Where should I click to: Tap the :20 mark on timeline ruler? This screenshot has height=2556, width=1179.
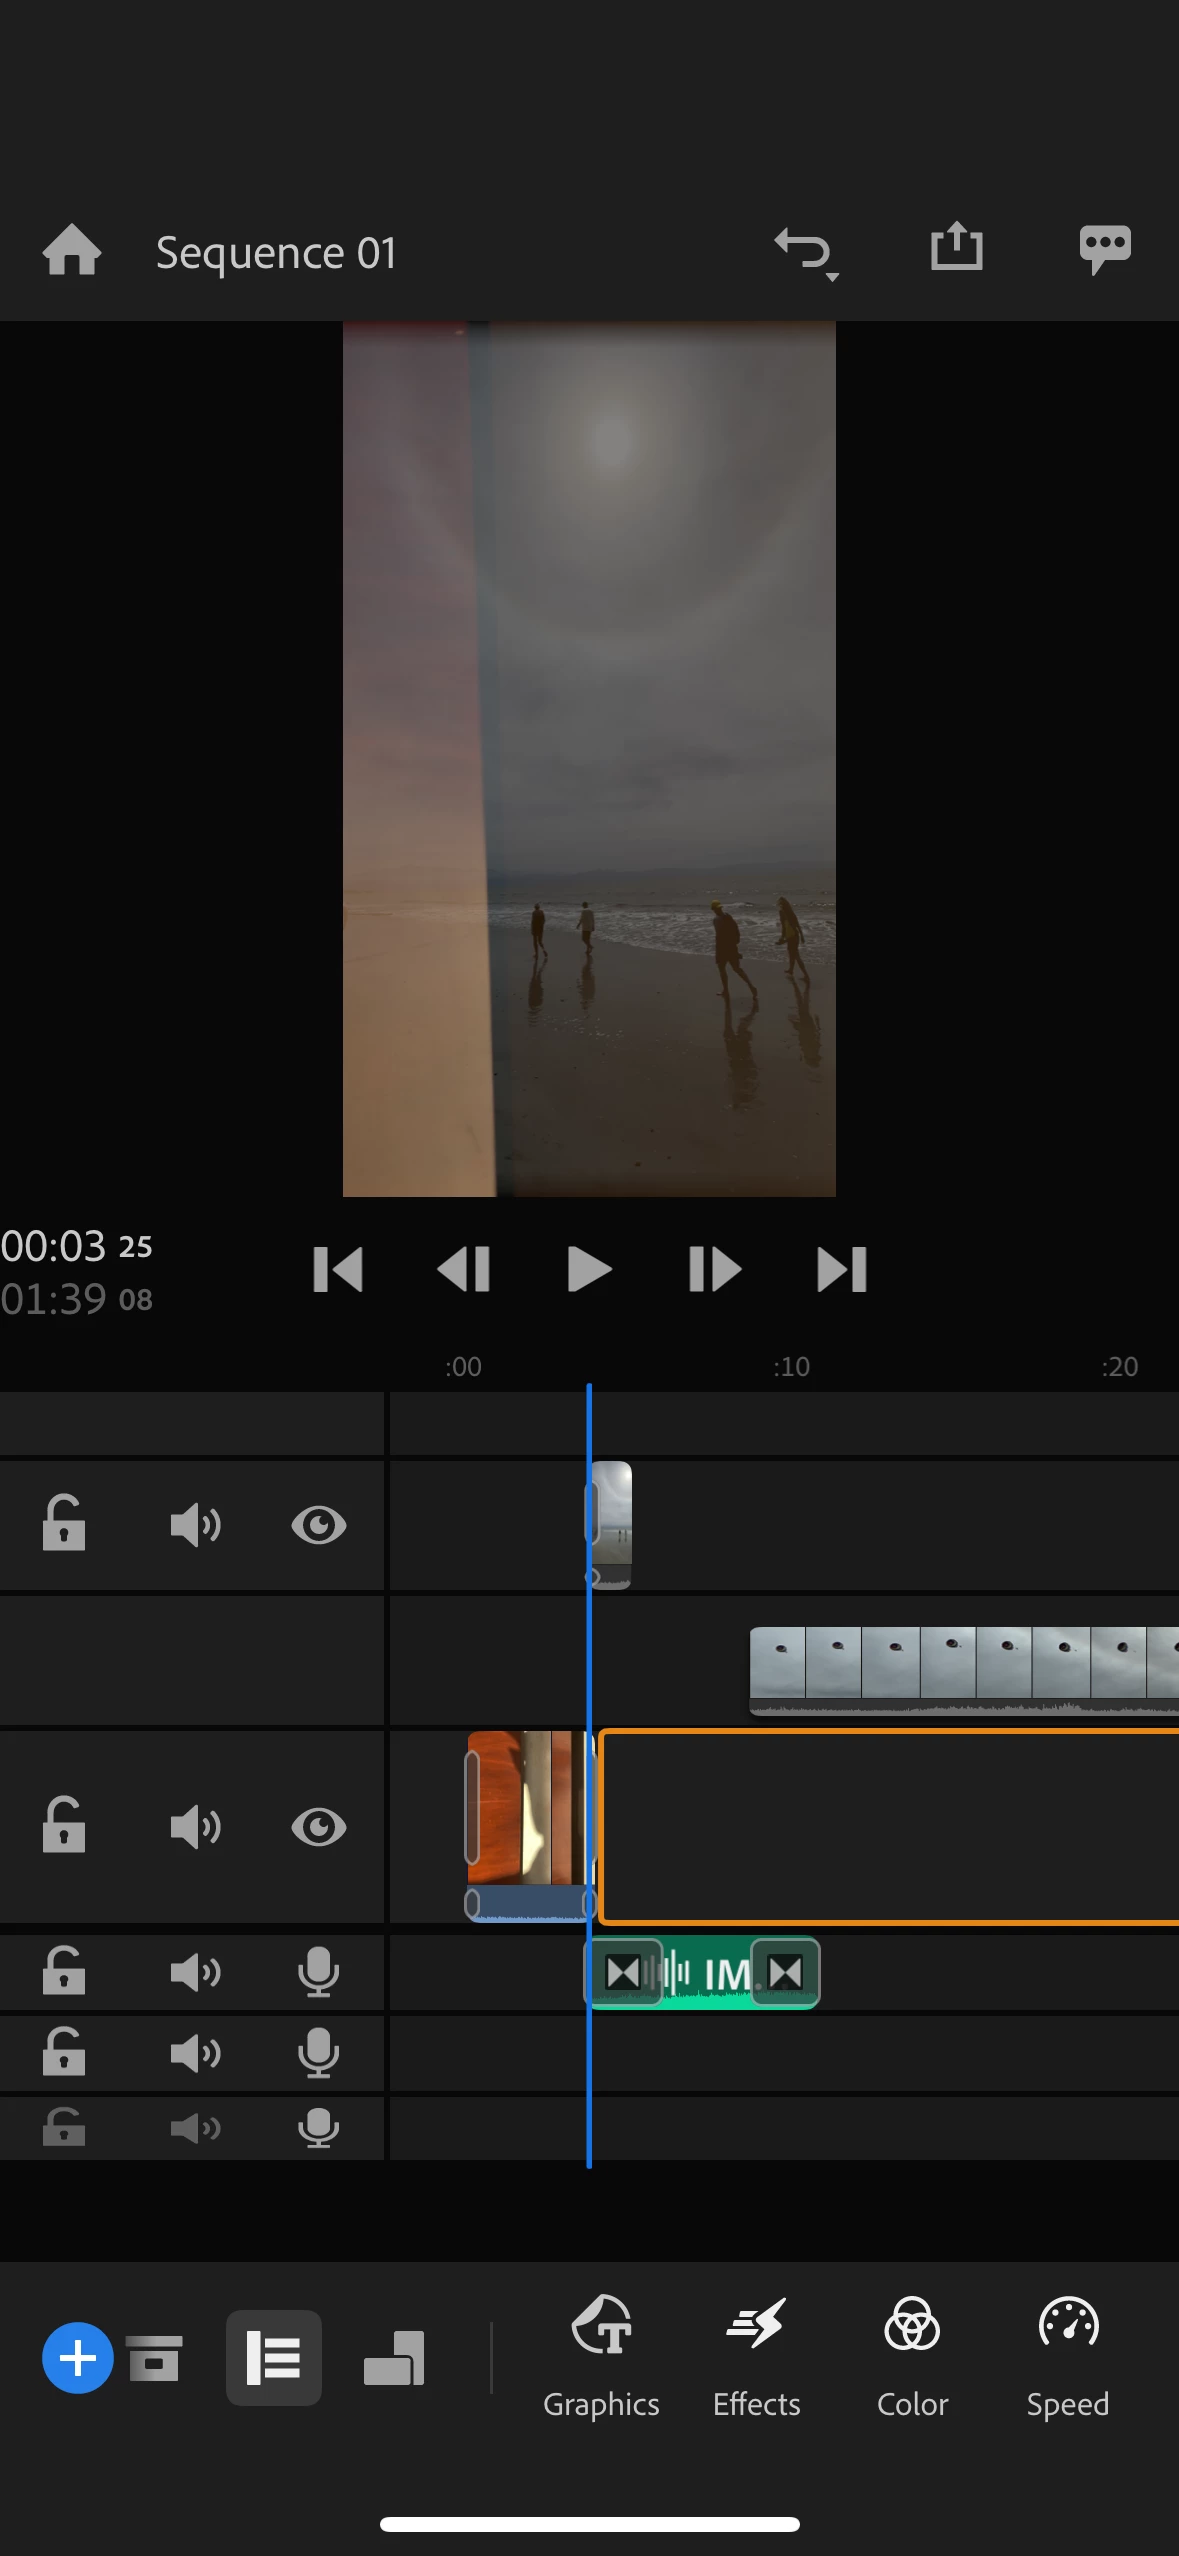[x=1119, y=1366]
